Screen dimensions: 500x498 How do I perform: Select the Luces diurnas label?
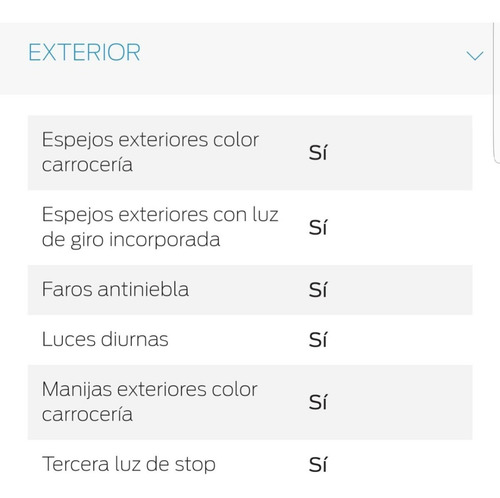coord(105,339)
